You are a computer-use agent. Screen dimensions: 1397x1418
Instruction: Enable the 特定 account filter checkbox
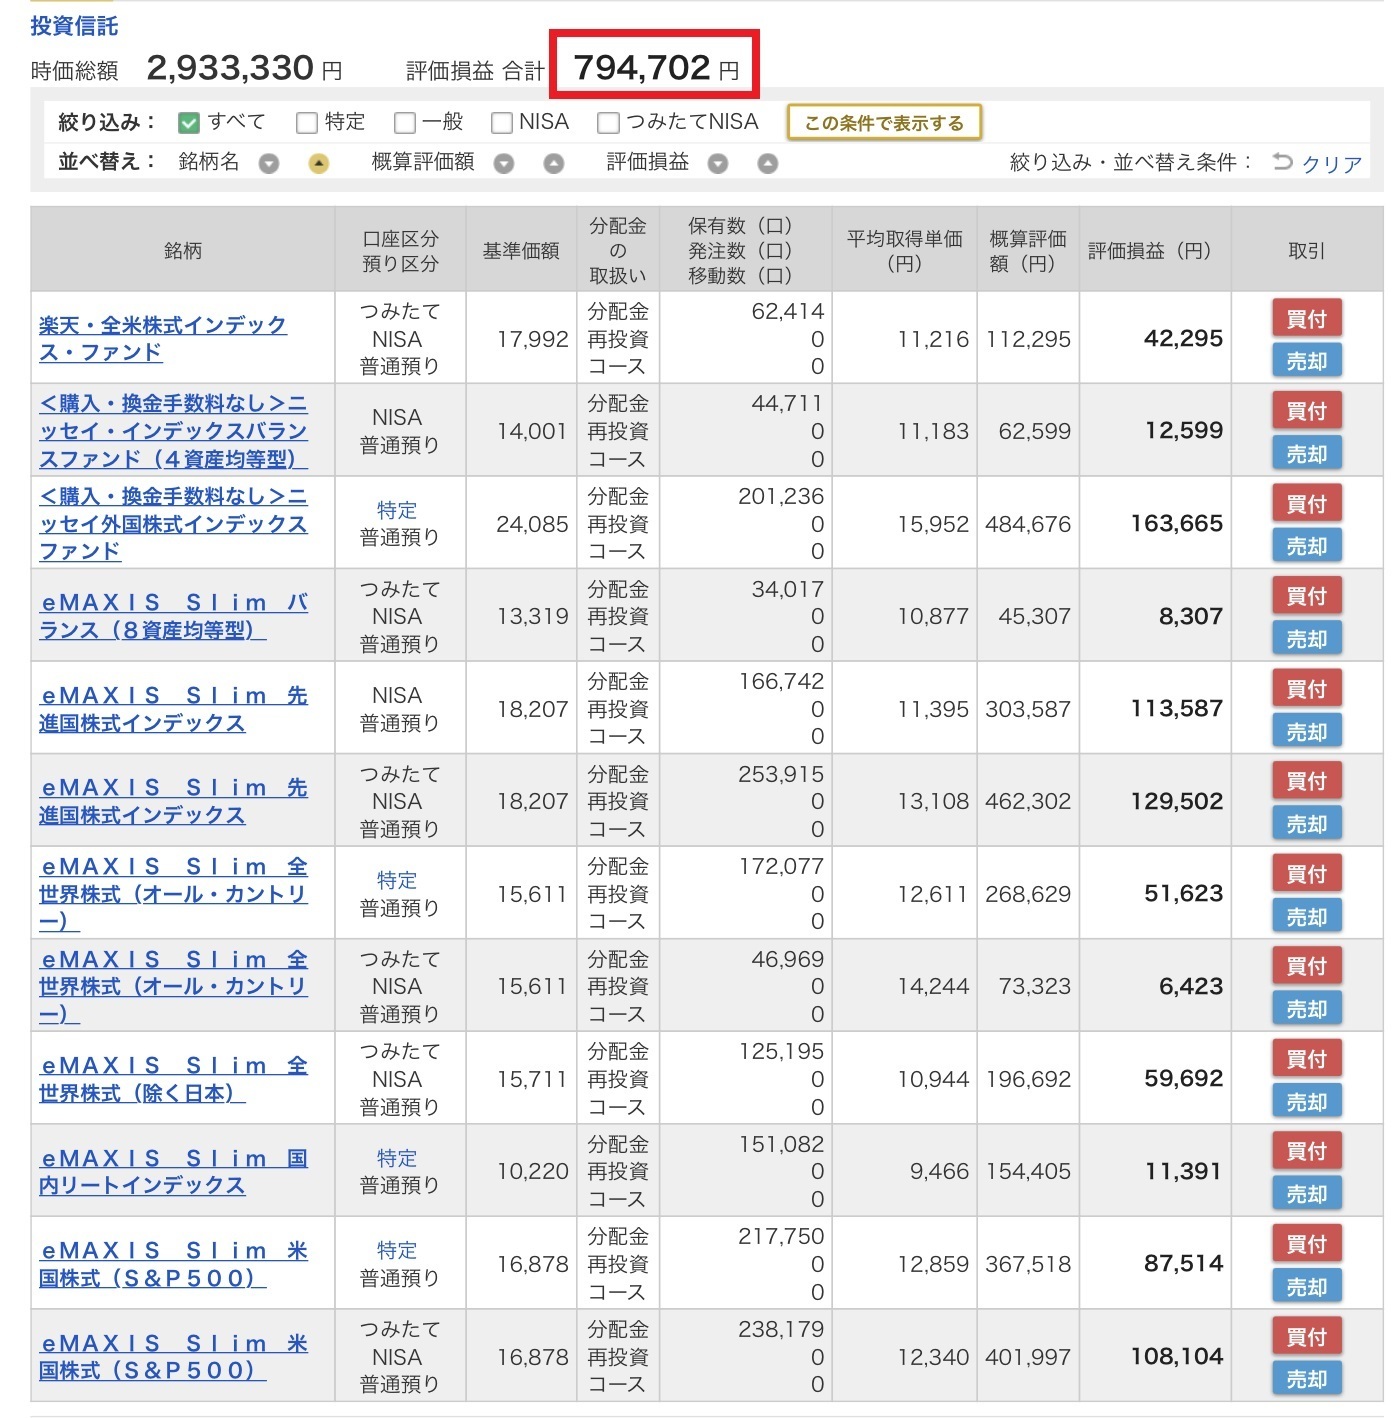tap(306, 123)
